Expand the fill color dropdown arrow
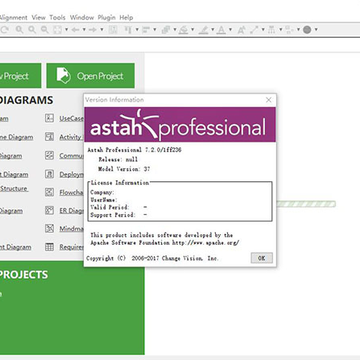 [x=192, y=30]
